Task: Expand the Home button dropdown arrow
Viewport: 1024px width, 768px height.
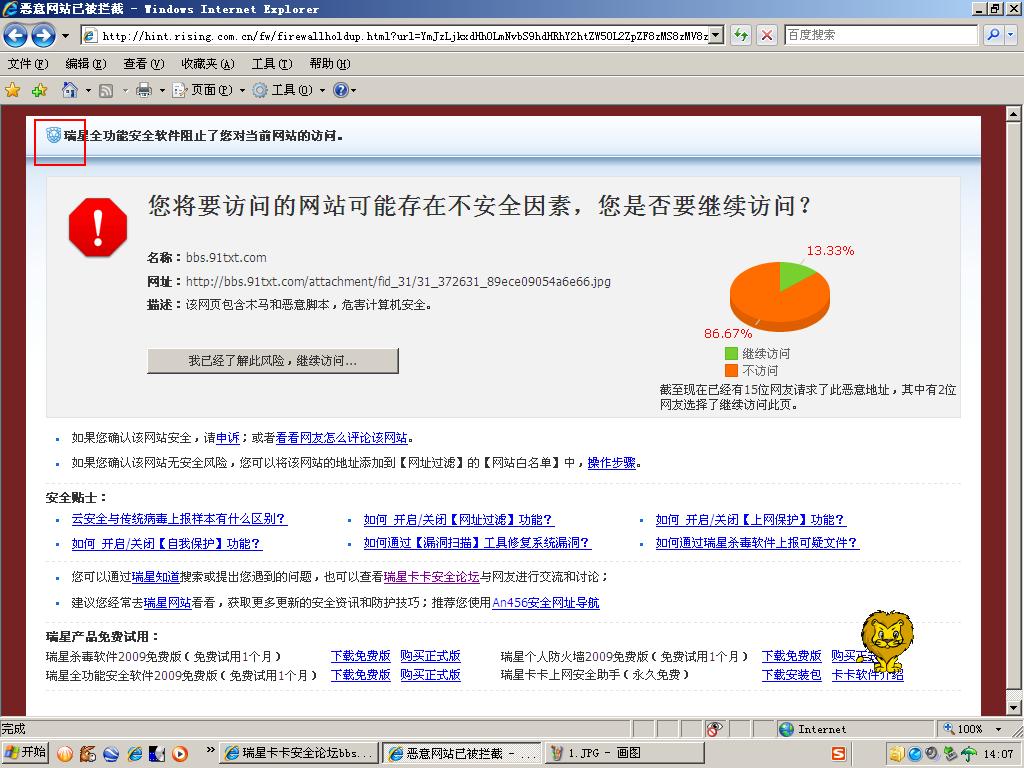Action: click(x=88, y=90)
